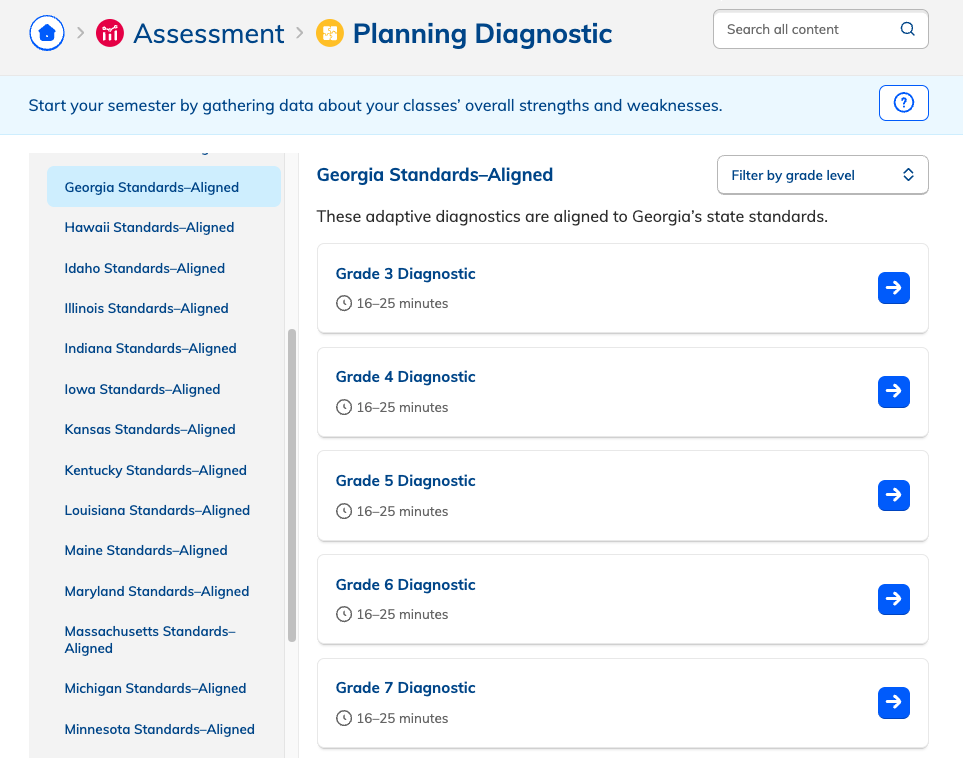Select Michigan Standards–Aligned
This screenshot has height=758, width=963.
(155, 689)
